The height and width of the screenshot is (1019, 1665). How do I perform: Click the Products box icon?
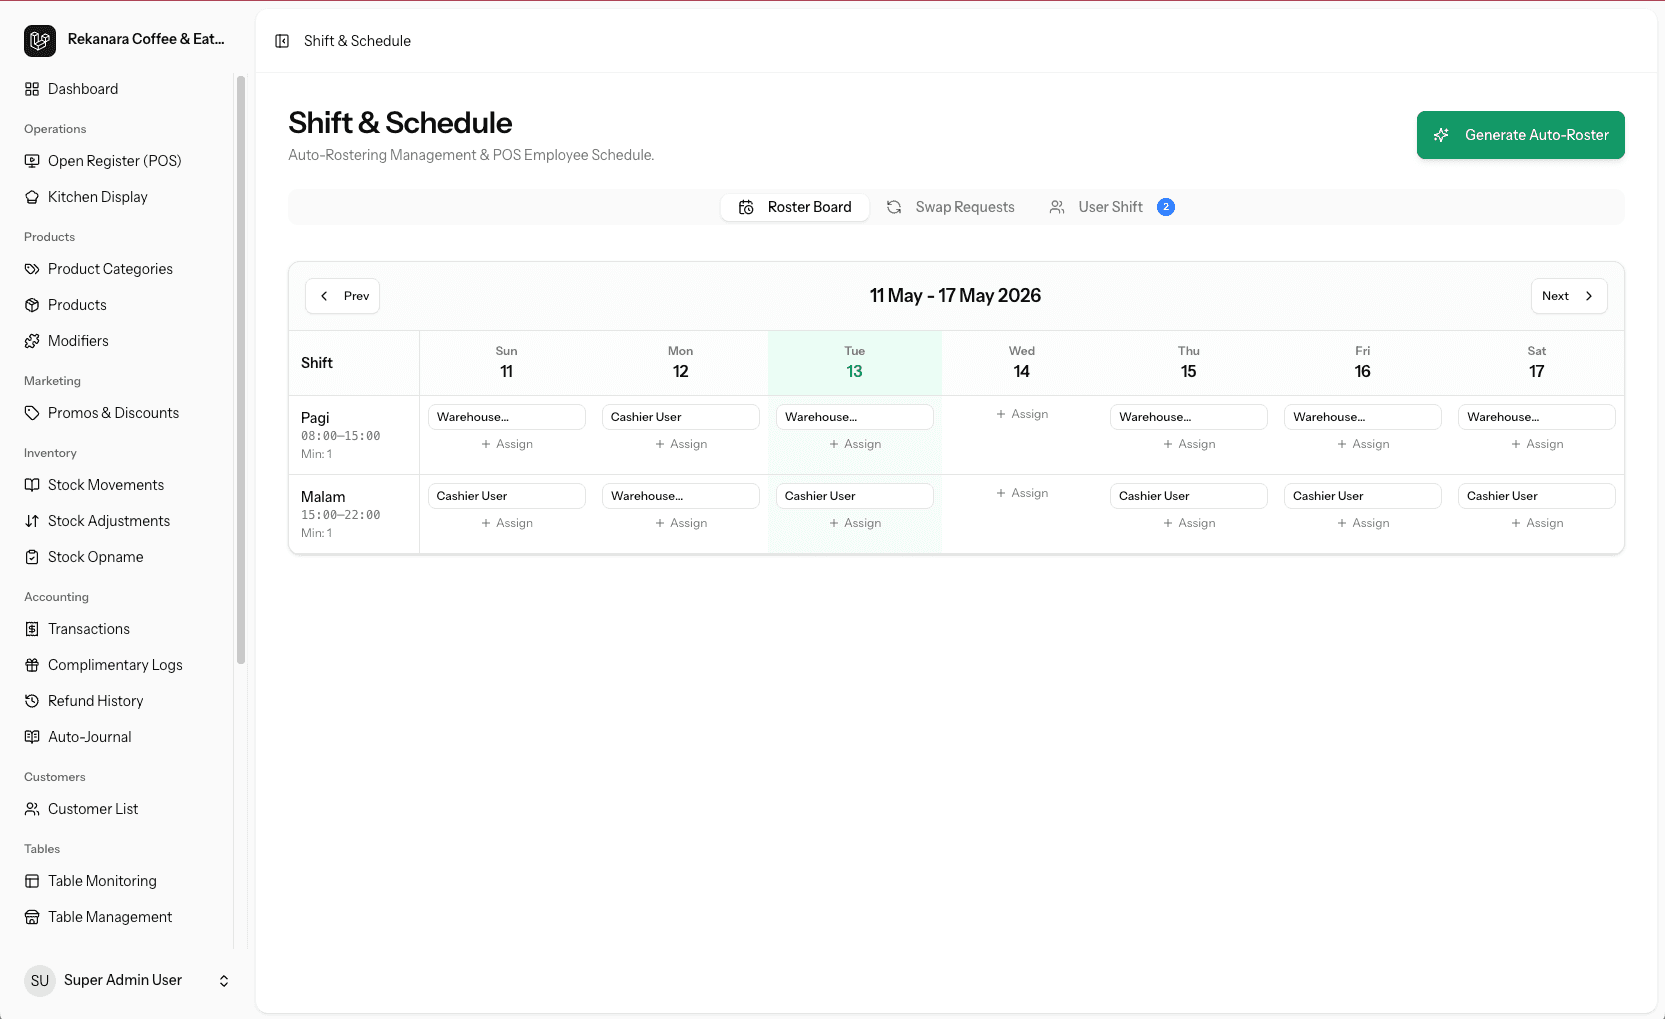click(32, 305)
